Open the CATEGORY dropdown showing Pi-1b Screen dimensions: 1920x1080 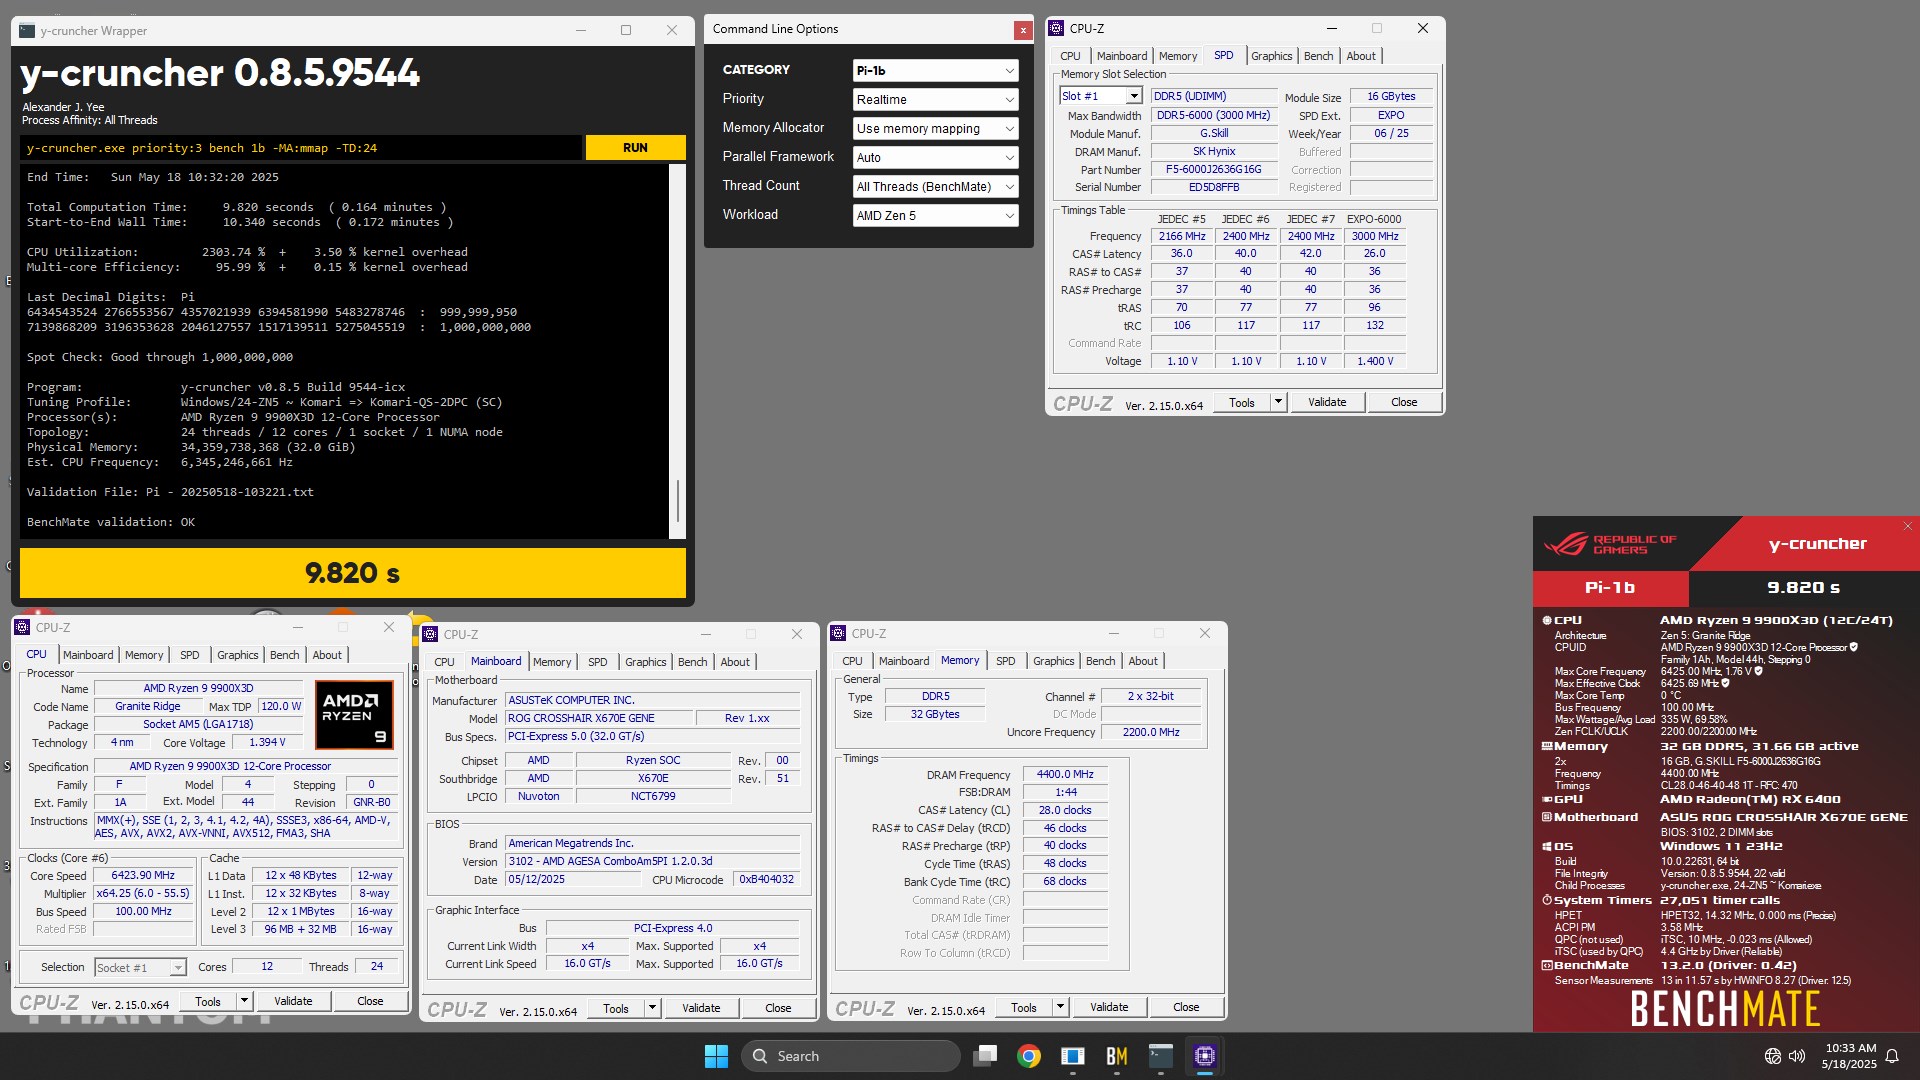tap(935, 70)
